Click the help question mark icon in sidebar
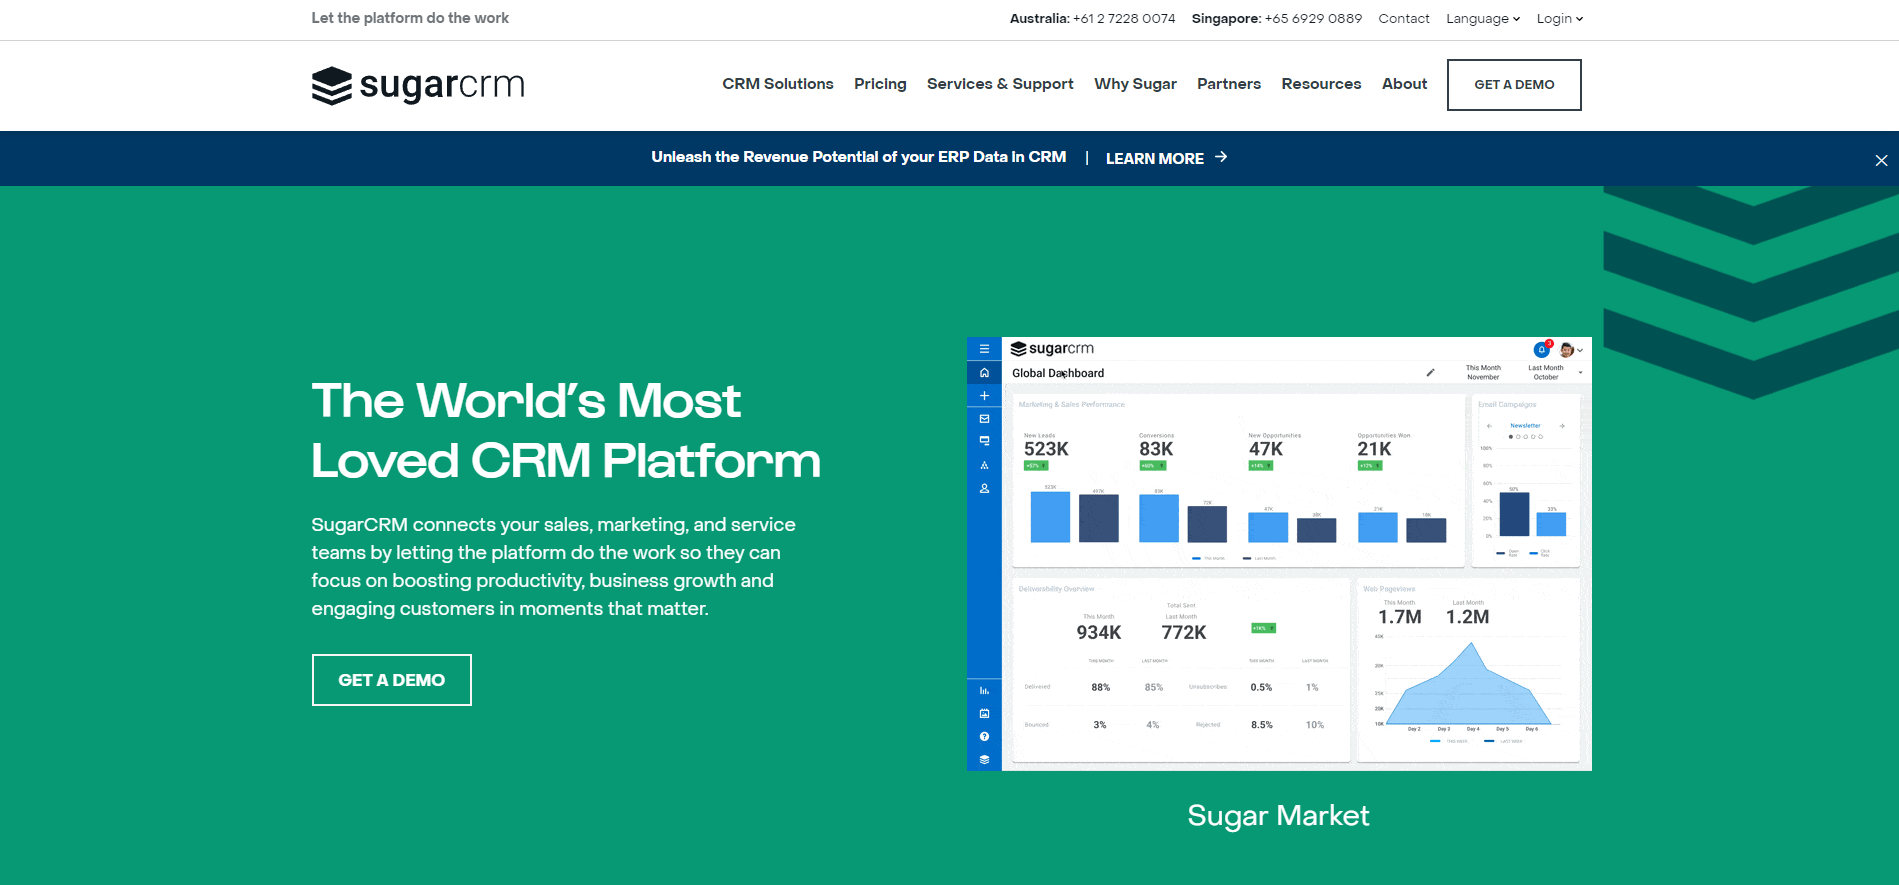Image resolution: width=1899 pixels, height=885 pixels. [x=984, y=737]
